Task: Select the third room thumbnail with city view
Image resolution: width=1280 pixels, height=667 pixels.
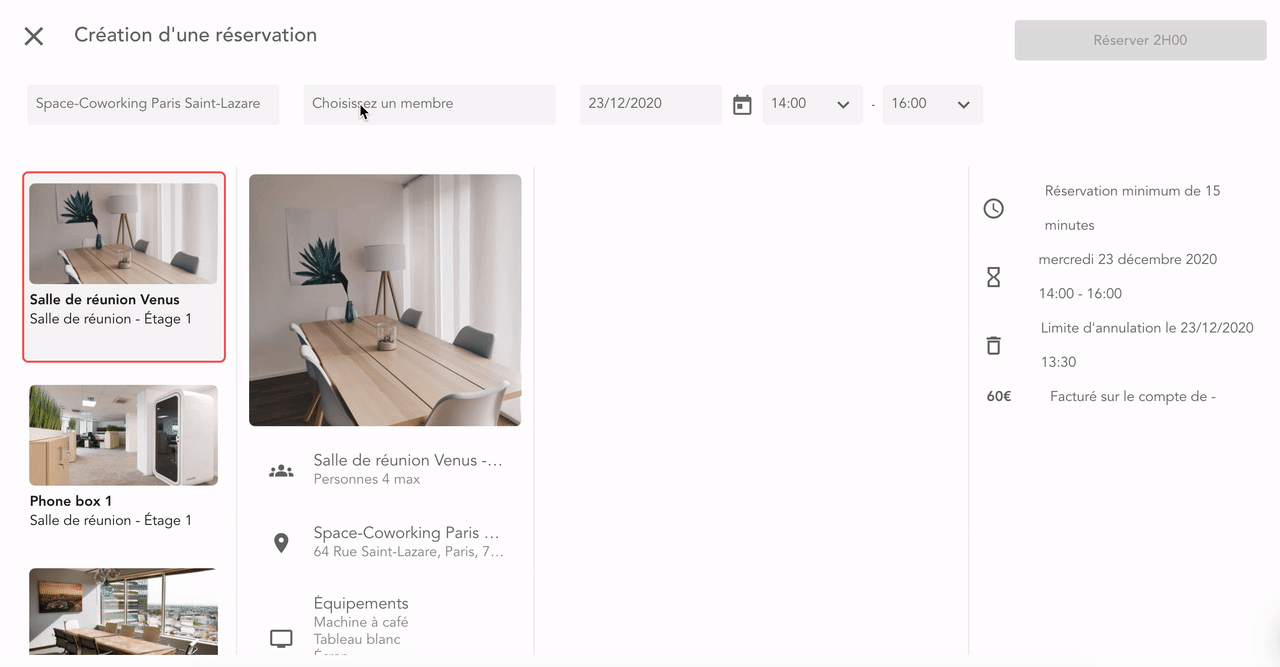Action: point(123,611)
